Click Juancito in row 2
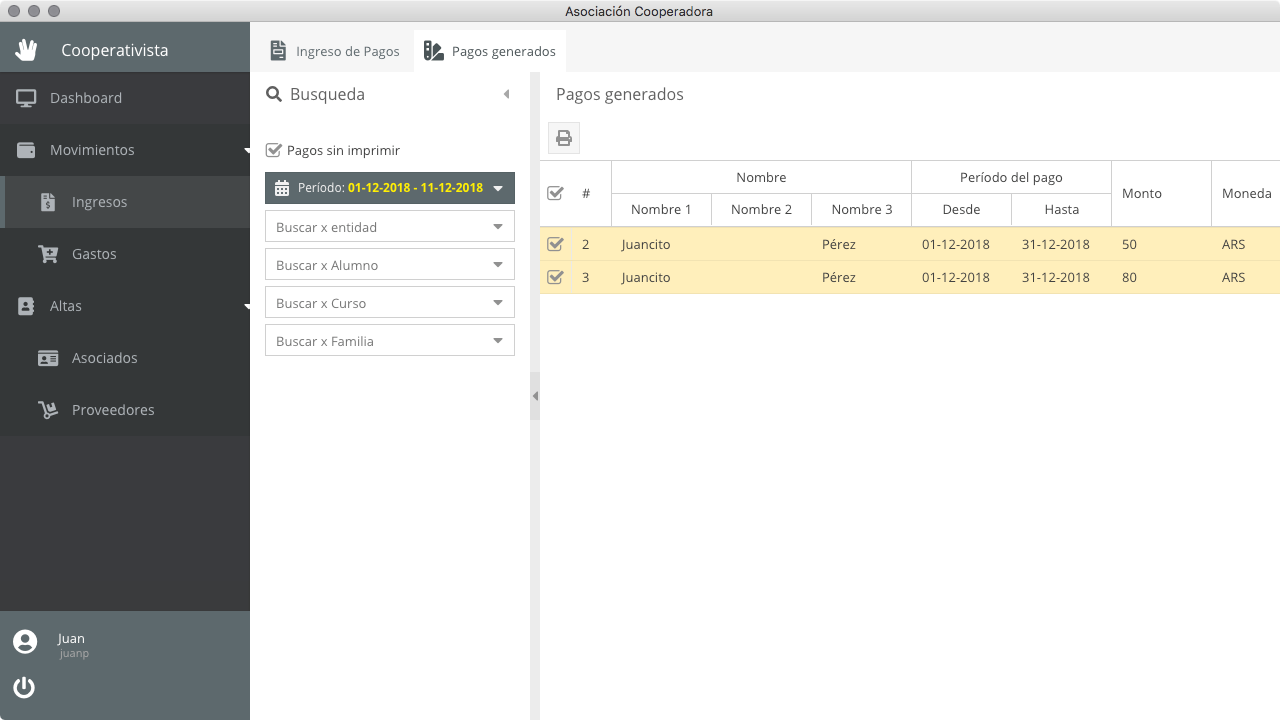The height and width of the screenshot is (720, 1280). (x=646, y=244)
